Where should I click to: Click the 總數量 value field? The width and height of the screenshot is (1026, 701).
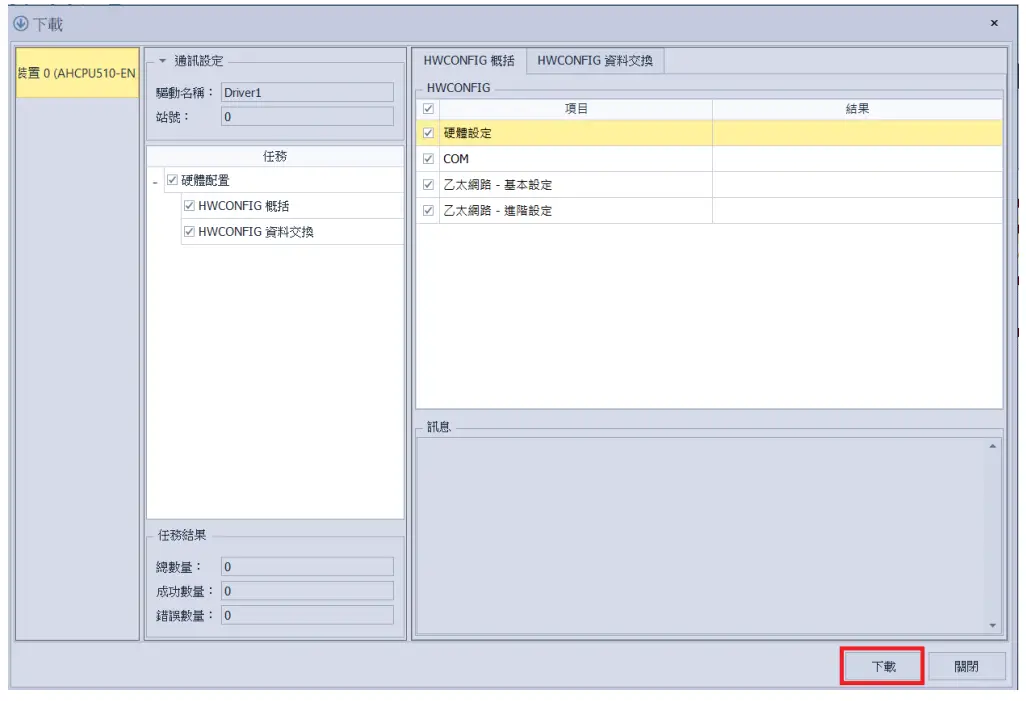click(308, 567)
